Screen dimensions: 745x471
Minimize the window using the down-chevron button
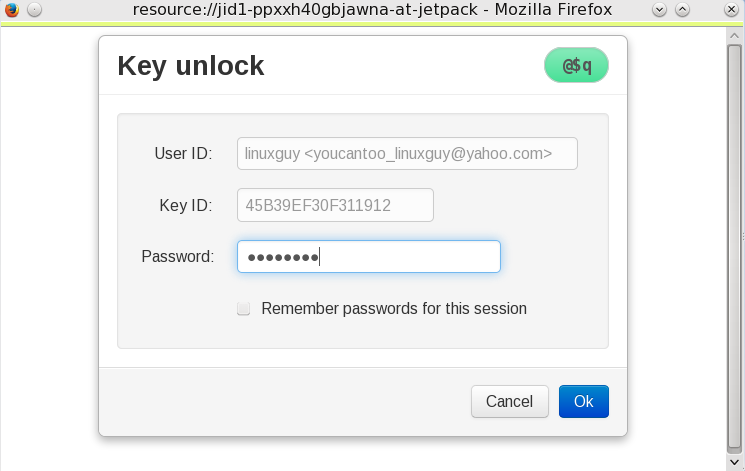coord(659,10)
